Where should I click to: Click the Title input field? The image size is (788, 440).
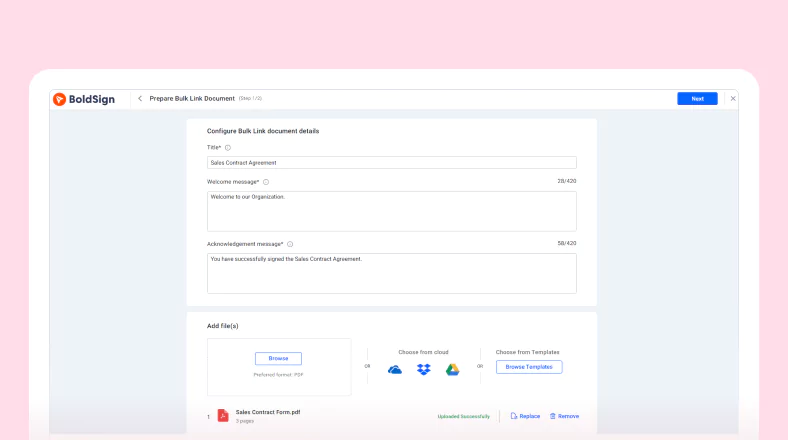[x=391, y=163]
